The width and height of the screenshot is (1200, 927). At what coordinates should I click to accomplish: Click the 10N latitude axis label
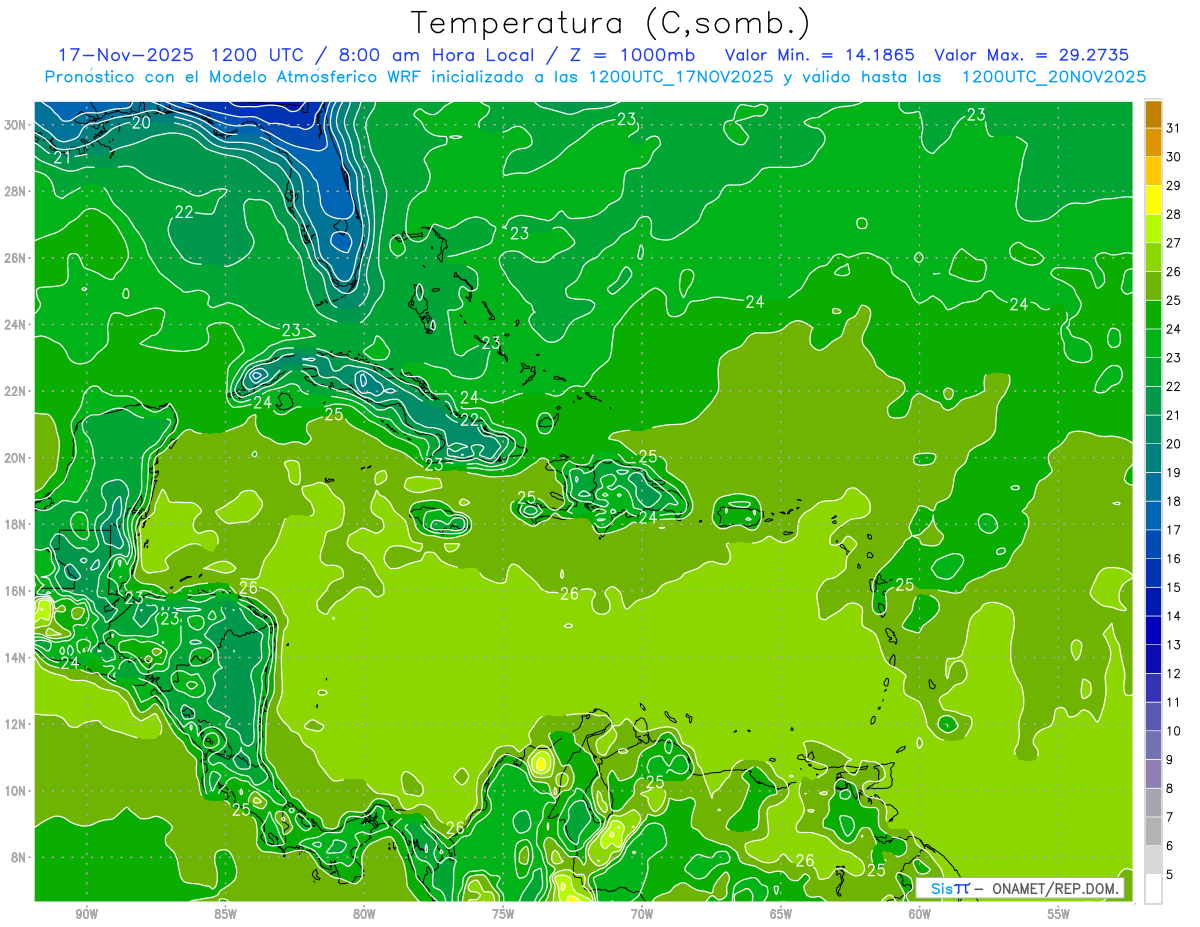(17, 790)
